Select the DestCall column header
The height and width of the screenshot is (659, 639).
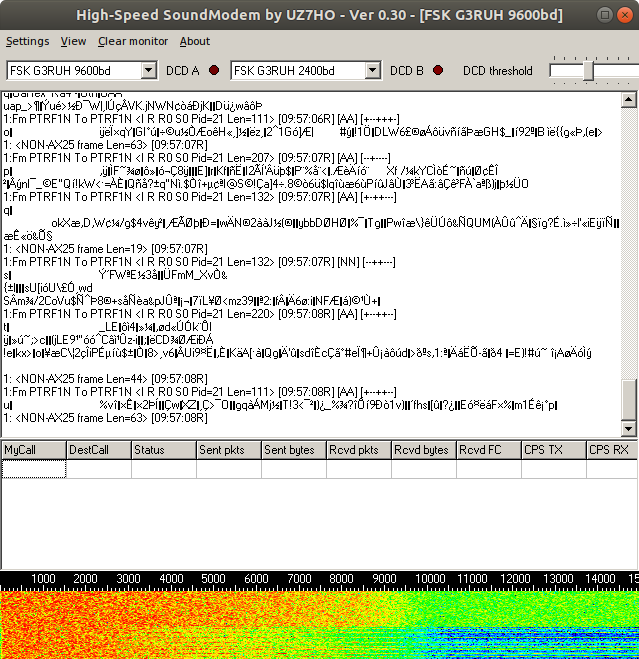[98, 450]
